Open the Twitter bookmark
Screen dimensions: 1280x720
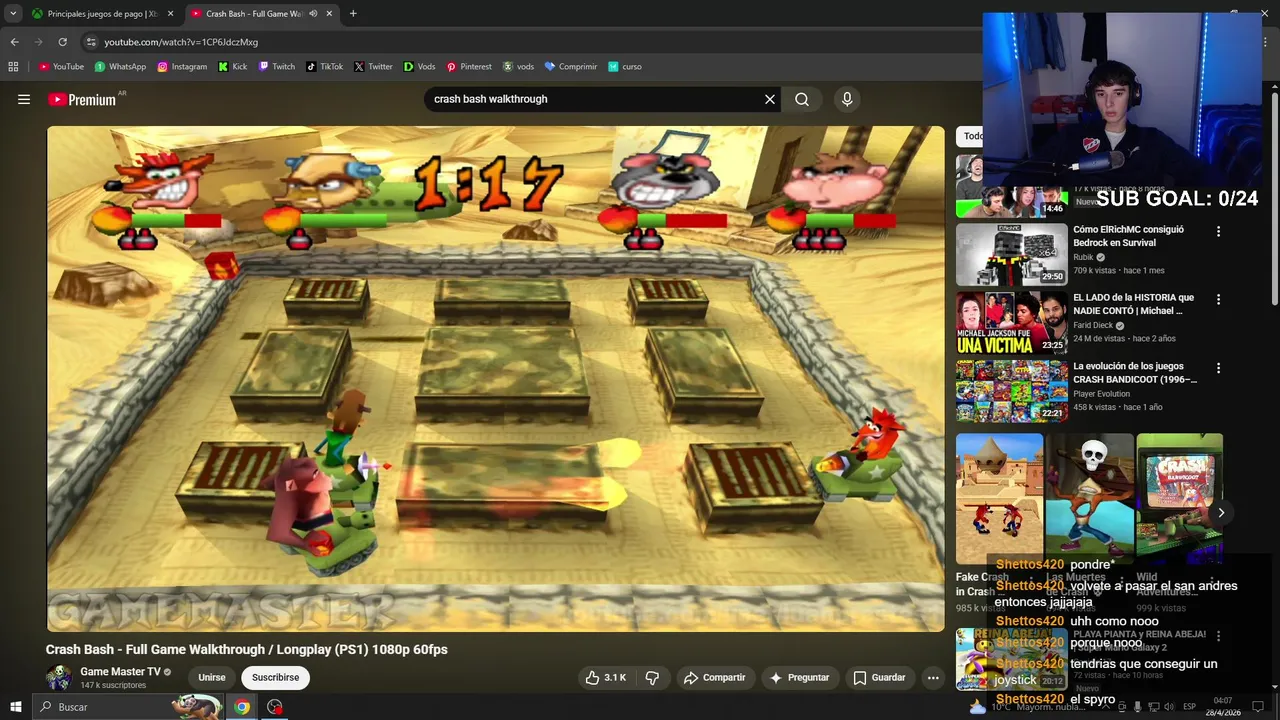coord(373,67)
